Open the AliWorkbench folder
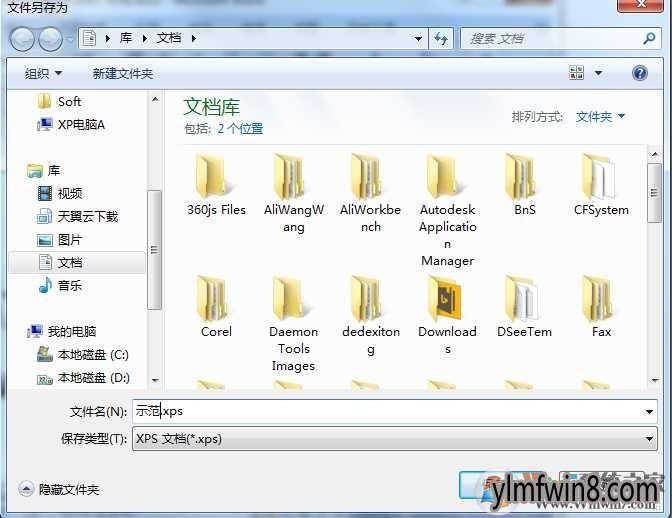 (x=370, y=193)
